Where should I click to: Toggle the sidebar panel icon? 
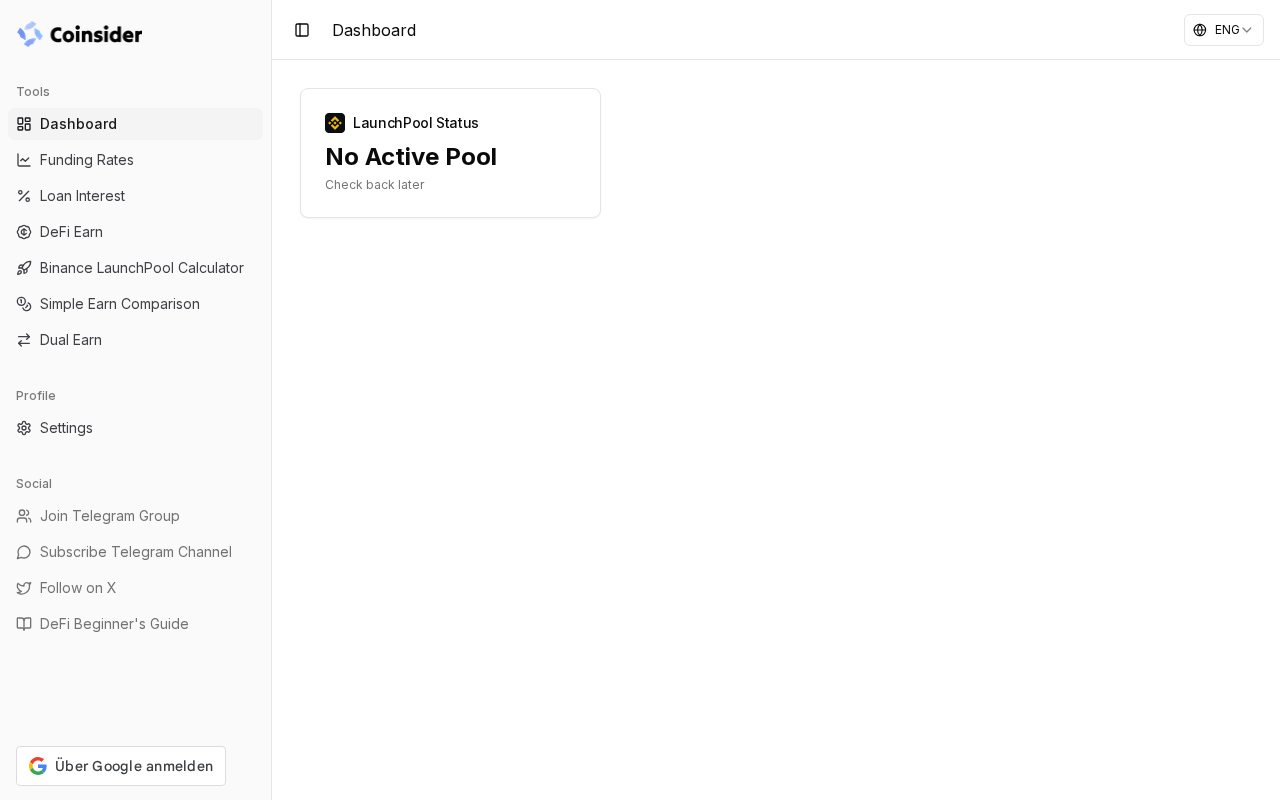(302, 30)
